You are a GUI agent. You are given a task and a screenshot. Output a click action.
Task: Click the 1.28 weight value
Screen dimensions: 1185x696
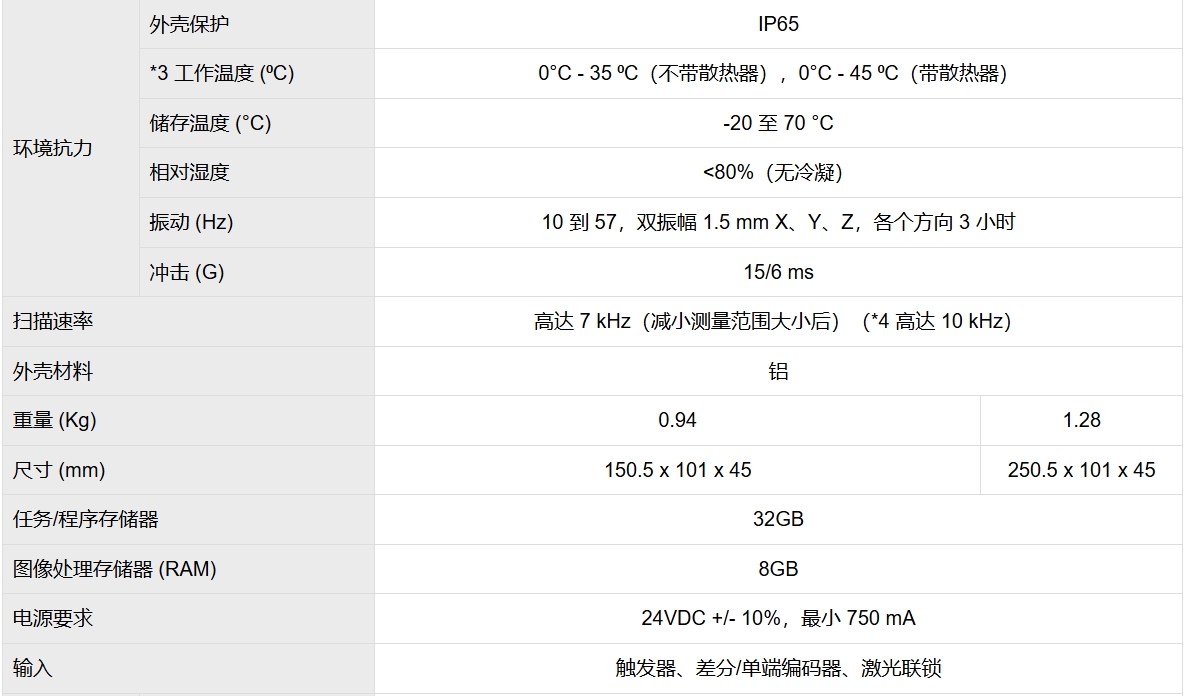[x=1081, y=420]
